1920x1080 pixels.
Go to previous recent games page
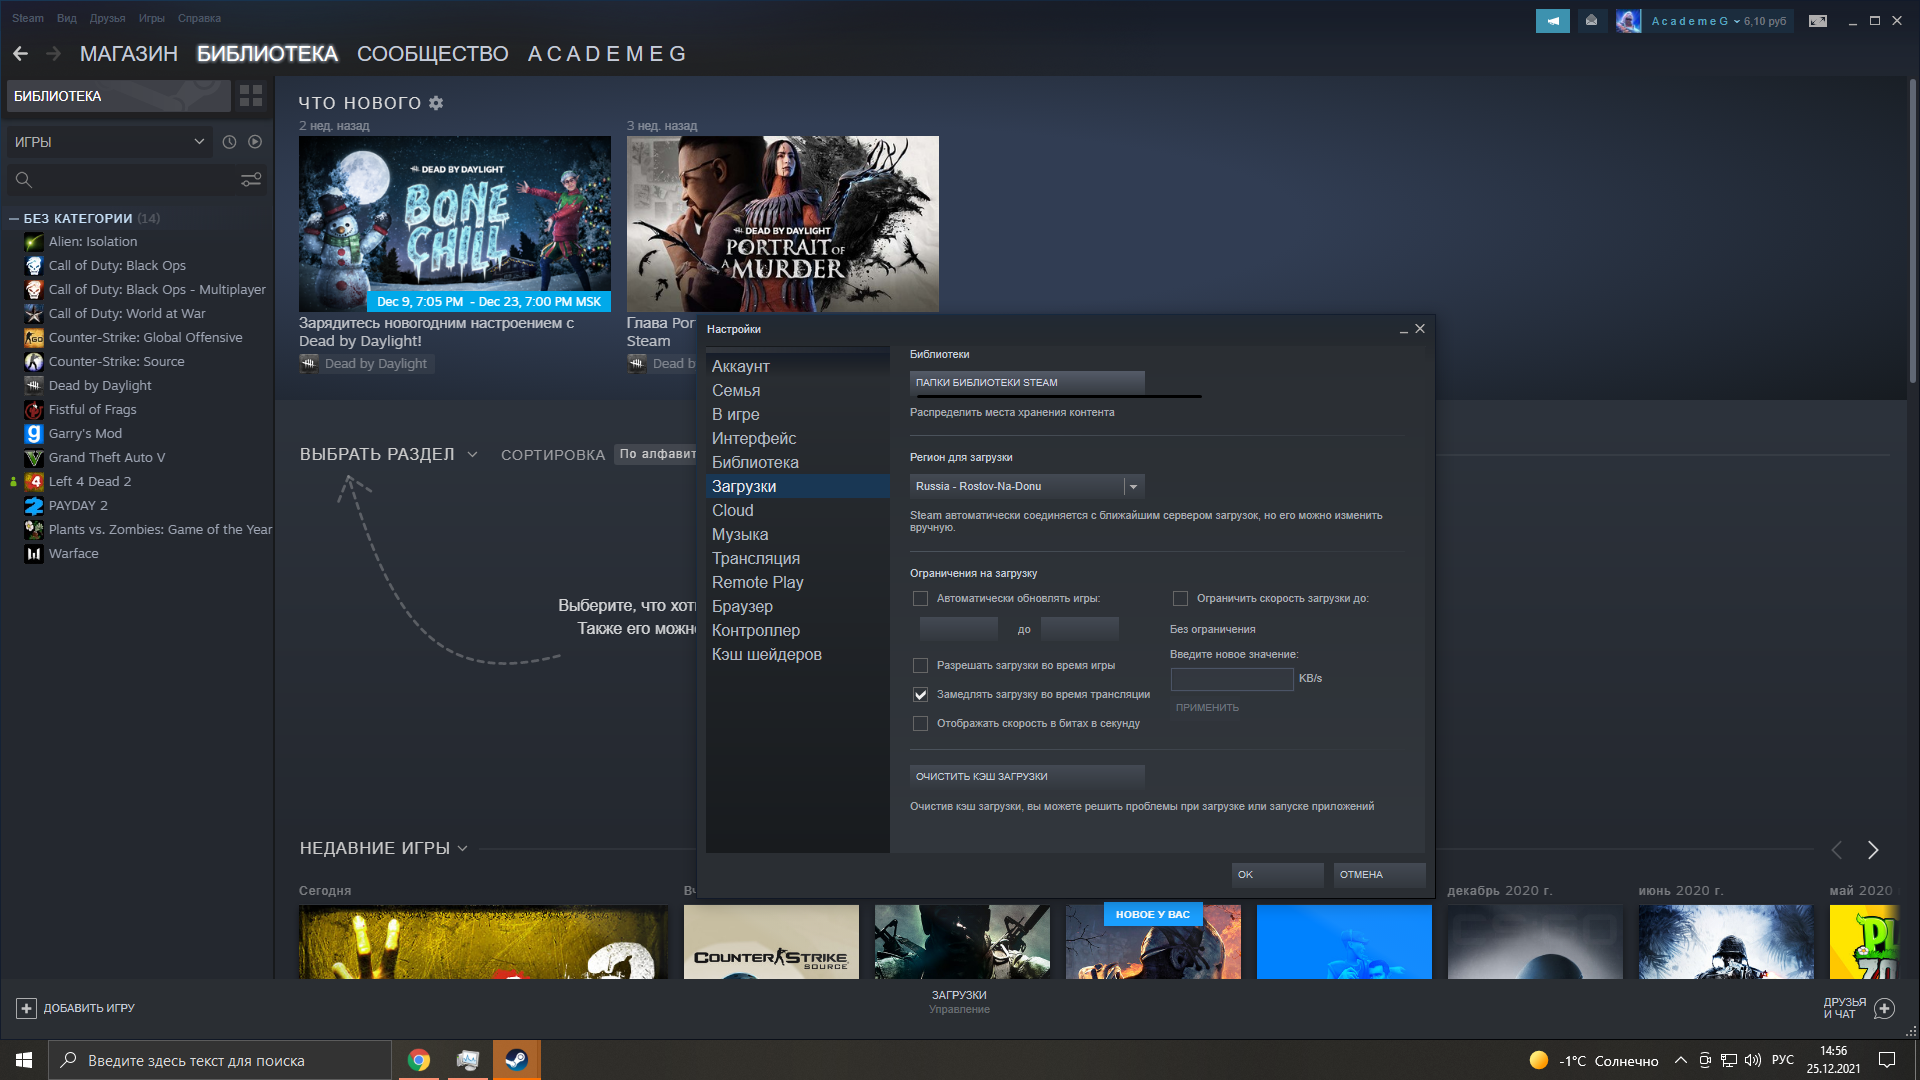click(x=1836, y=850)
